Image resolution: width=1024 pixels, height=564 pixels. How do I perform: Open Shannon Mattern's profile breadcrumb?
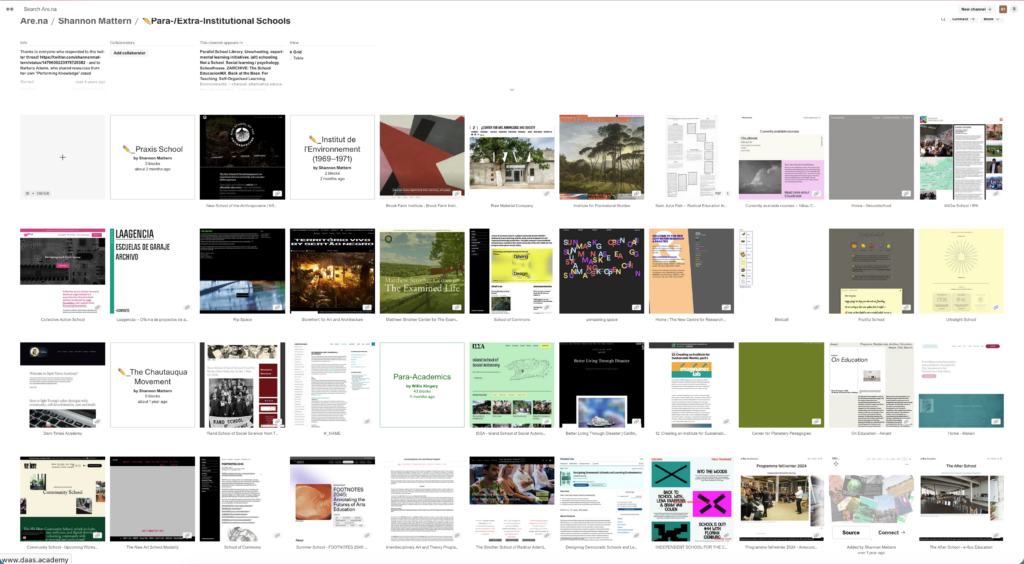95,21
